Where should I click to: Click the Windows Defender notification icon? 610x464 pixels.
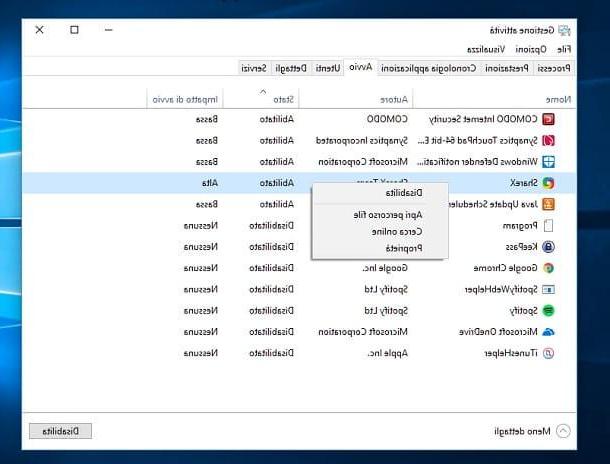tap(548, 161)
